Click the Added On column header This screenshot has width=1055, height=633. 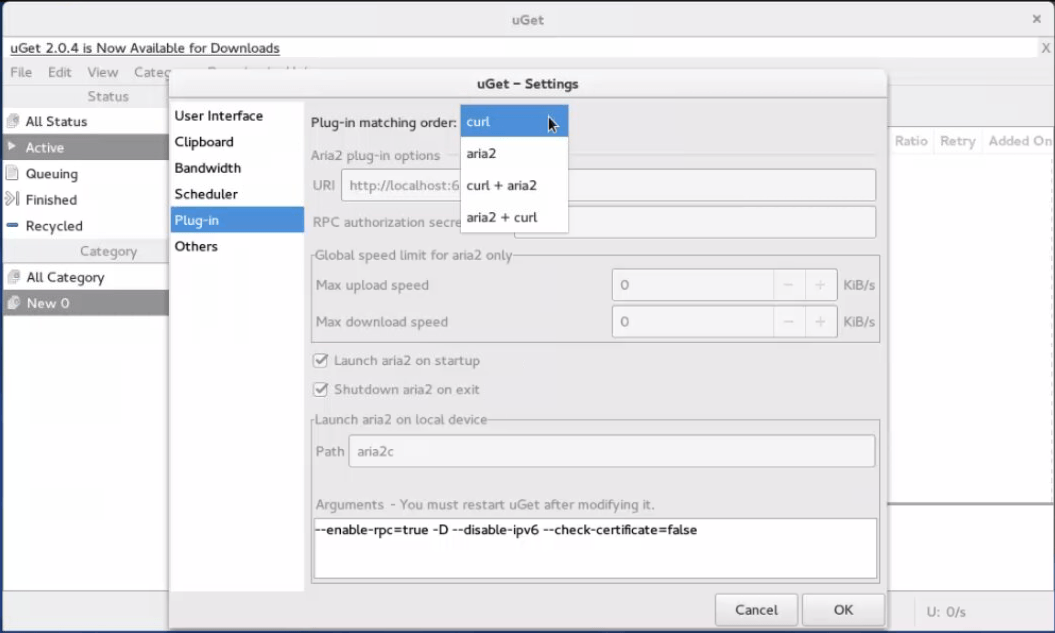point(1019,141)
